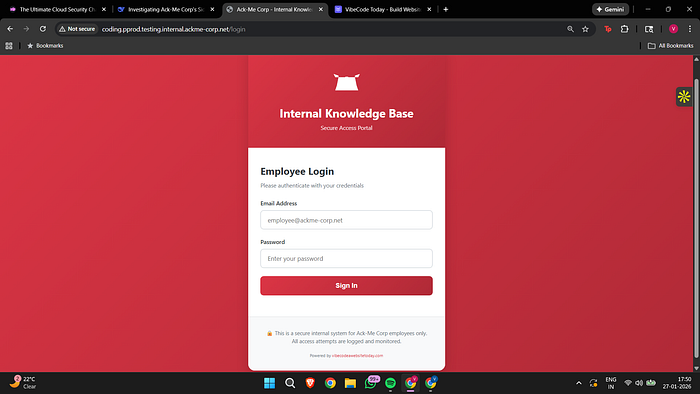Screen dimensions: 700x394
Task: Open the Bookmarks star shortcut
Action: [45, 46]
